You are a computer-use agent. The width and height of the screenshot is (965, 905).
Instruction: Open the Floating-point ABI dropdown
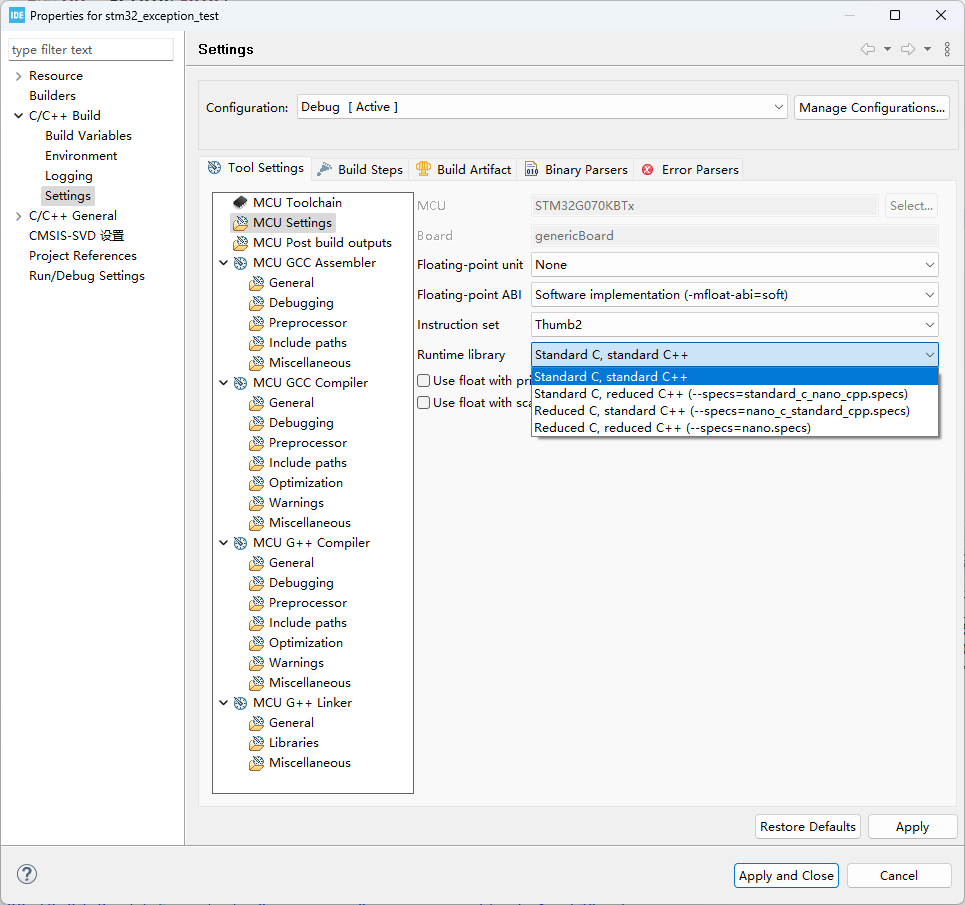735,295
